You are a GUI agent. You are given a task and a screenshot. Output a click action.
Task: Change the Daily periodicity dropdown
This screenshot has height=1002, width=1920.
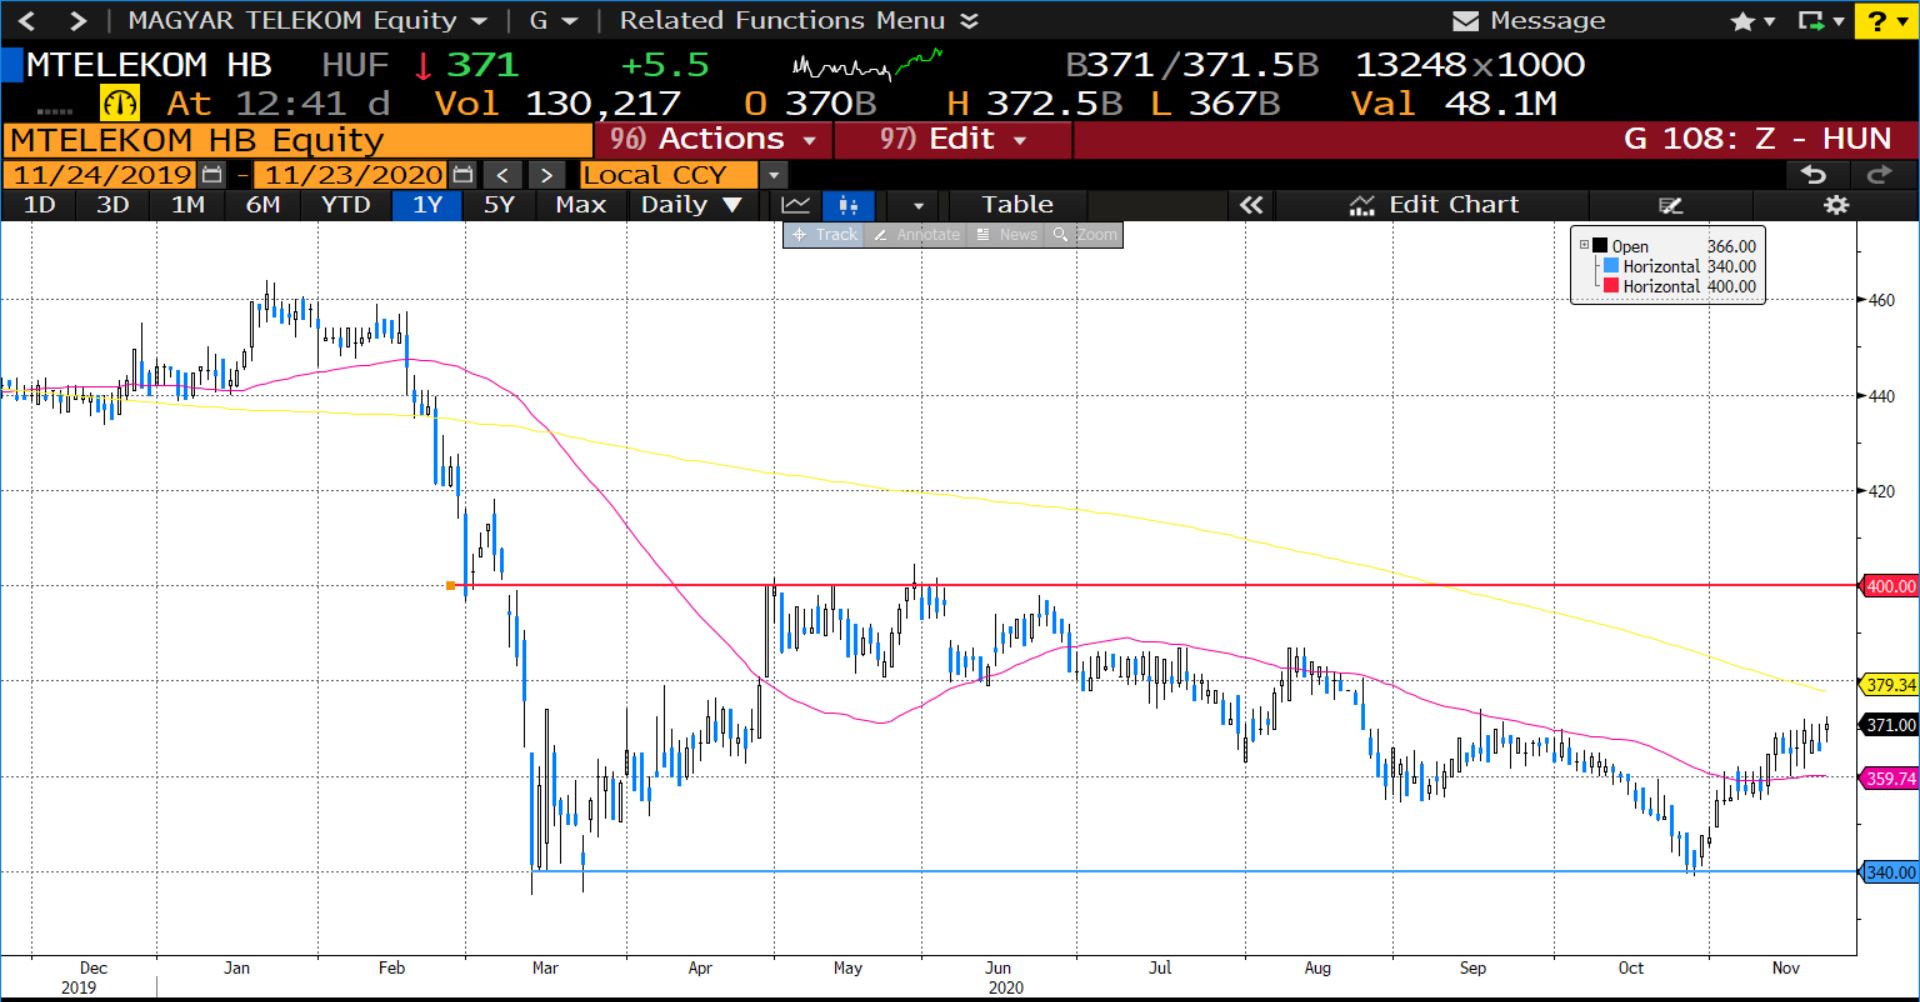[691, 205]
